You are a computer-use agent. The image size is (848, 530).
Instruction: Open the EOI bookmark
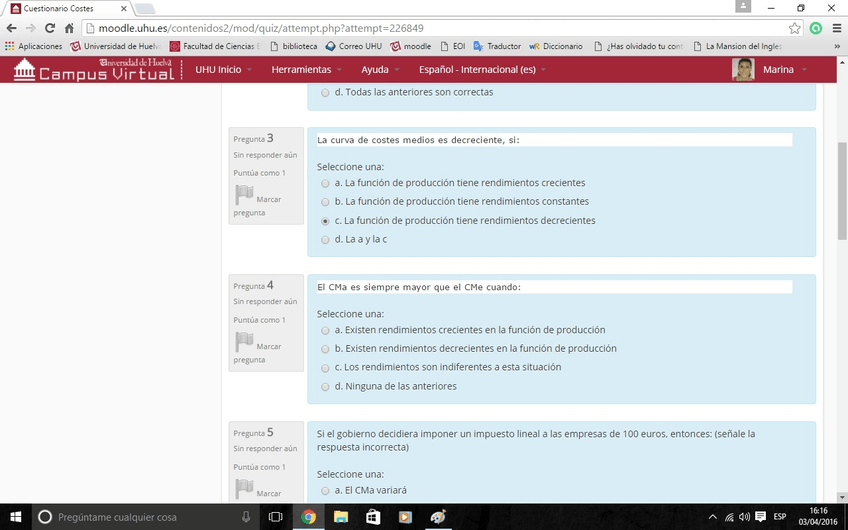pyautogui.click(x=453, y=47)
